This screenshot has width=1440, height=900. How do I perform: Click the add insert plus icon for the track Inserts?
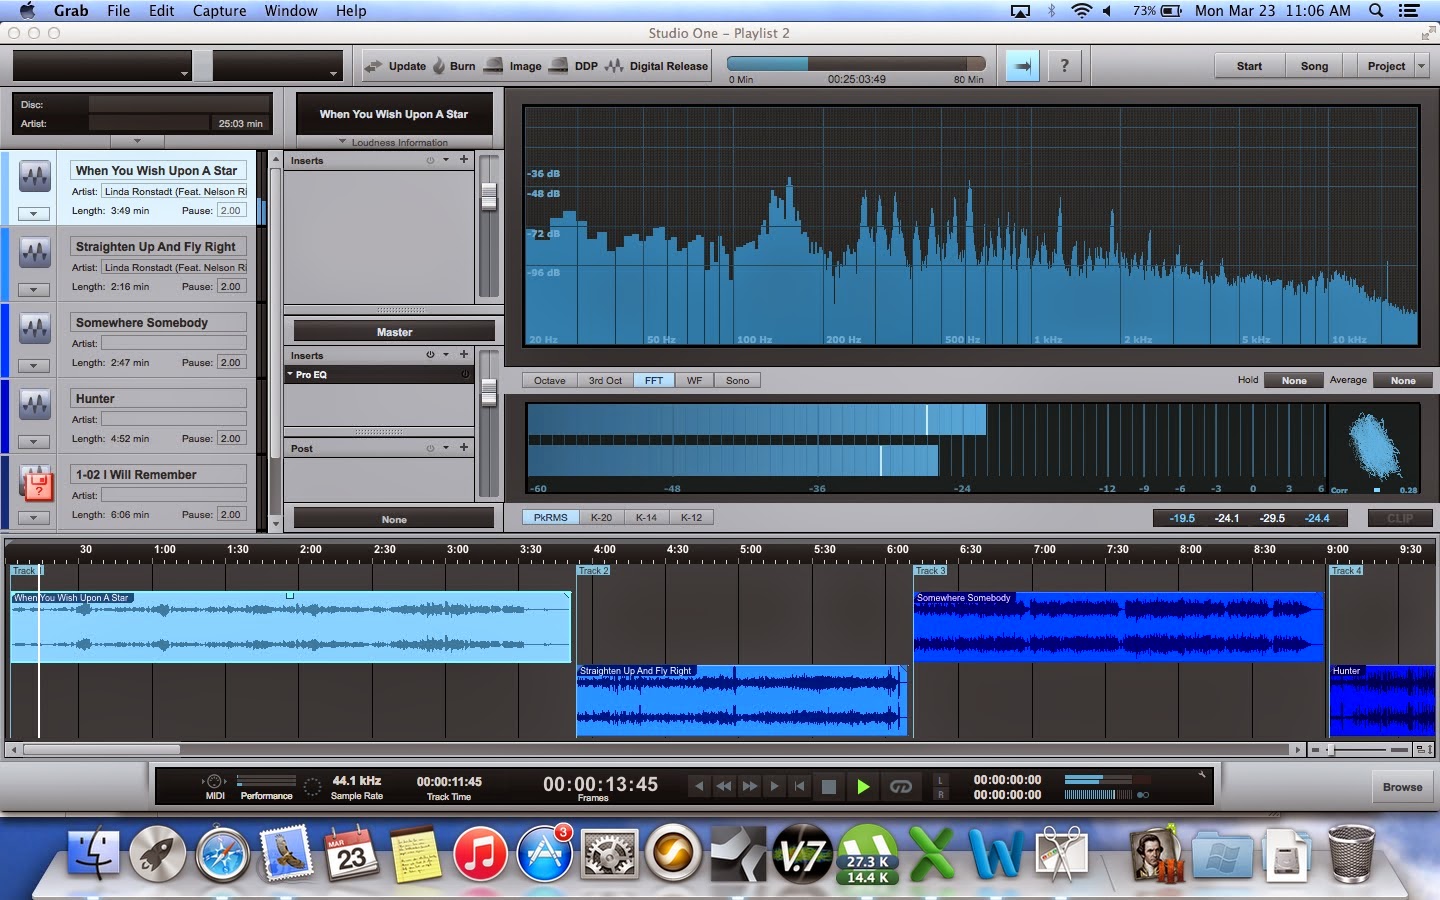tap(464, 160)
